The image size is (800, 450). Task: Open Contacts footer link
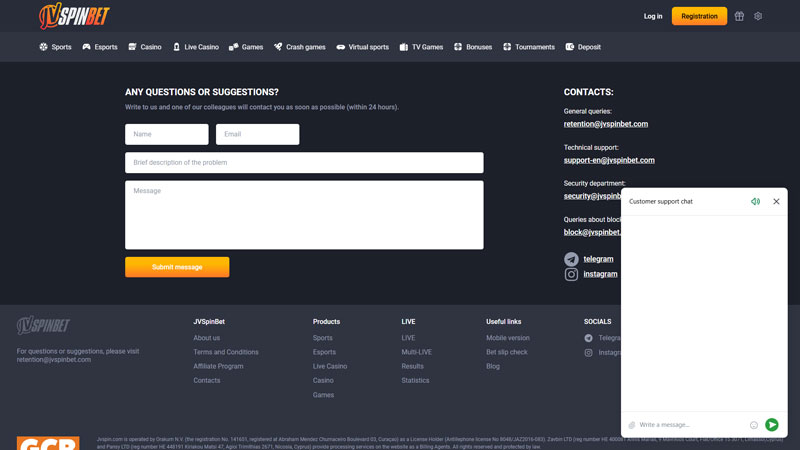pyautogui.click(x=207, y=381)
